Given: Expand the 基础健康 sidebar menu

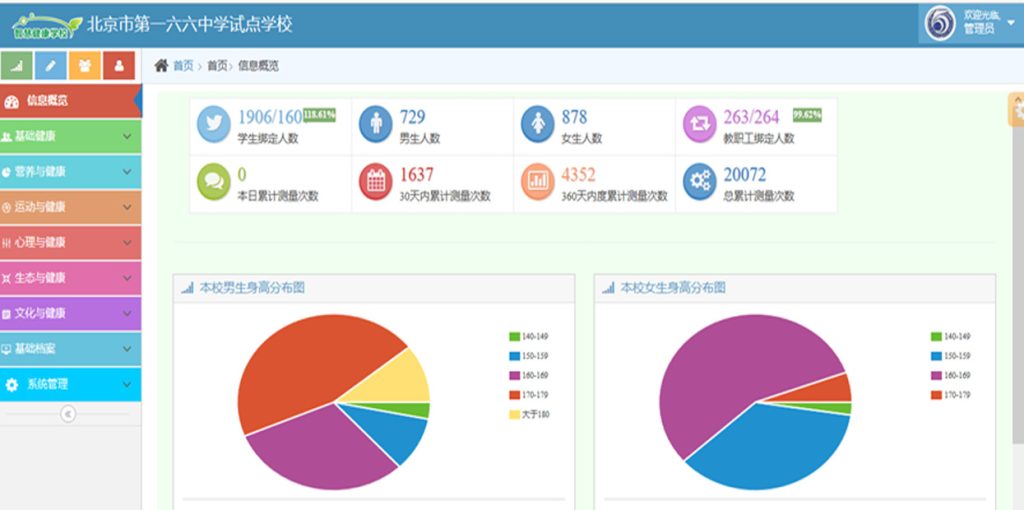Looking at the screenshot, I should (70, 136).
